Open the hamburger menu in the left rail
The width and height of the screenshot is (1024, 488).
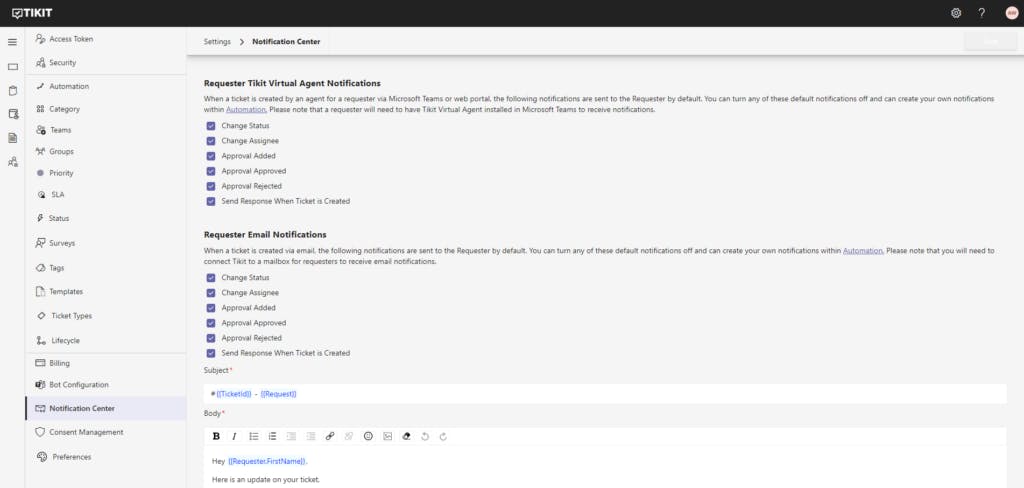[x=12, y=42]
